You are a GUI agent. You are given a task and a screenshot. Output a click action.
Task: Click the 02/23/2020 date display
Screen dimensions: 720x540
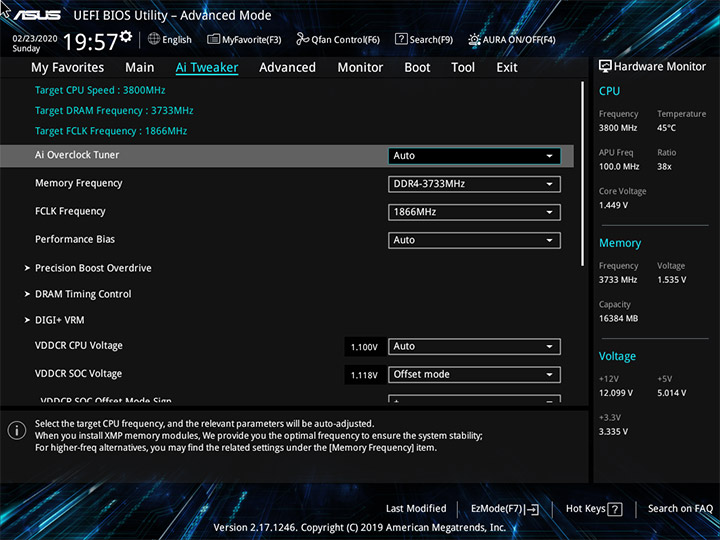pos(35,39)
